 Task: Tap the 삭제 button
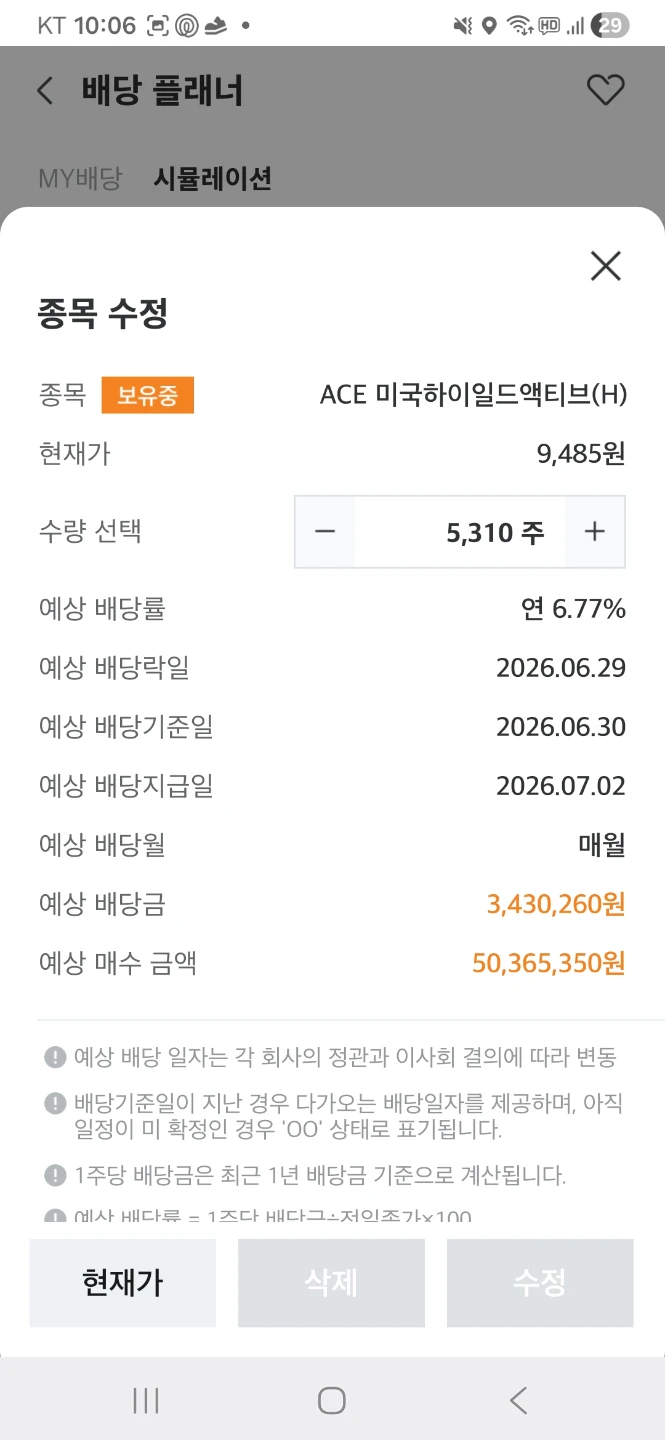click(331, 1283)
